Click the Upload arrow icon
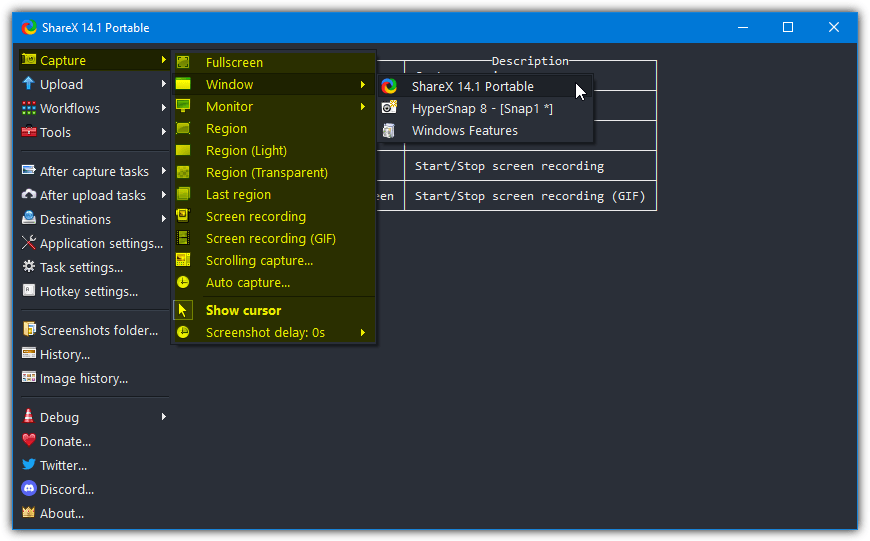 [x=29, y=83]
